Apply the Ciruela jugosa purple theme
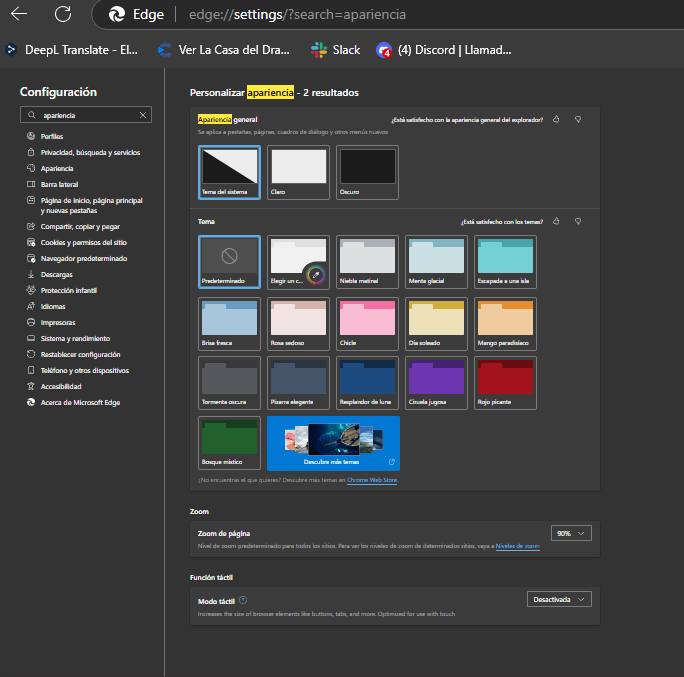684x677 pixels. pos(436,381)
